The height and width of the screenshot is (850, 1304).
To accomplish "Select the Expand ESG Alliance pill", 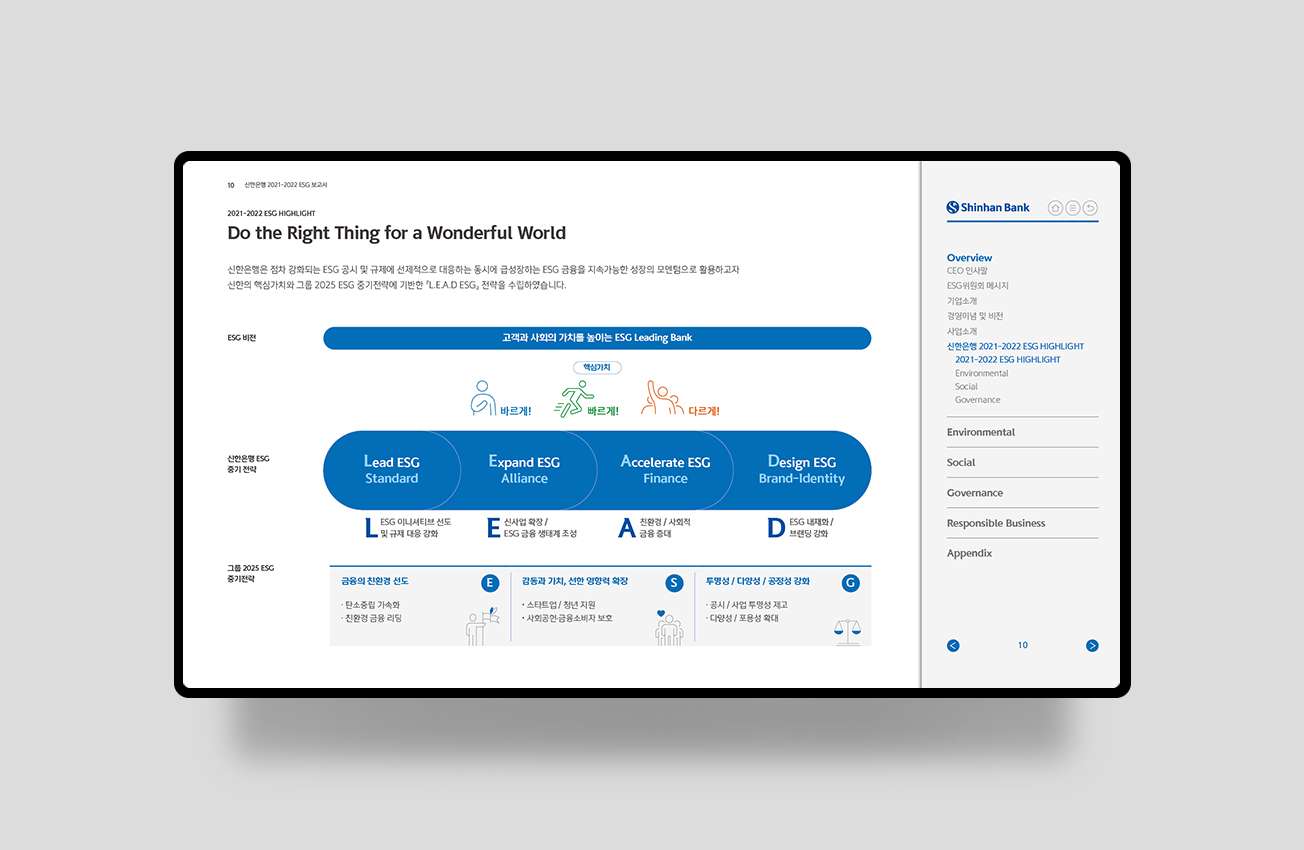I will (x=525, y=470).
